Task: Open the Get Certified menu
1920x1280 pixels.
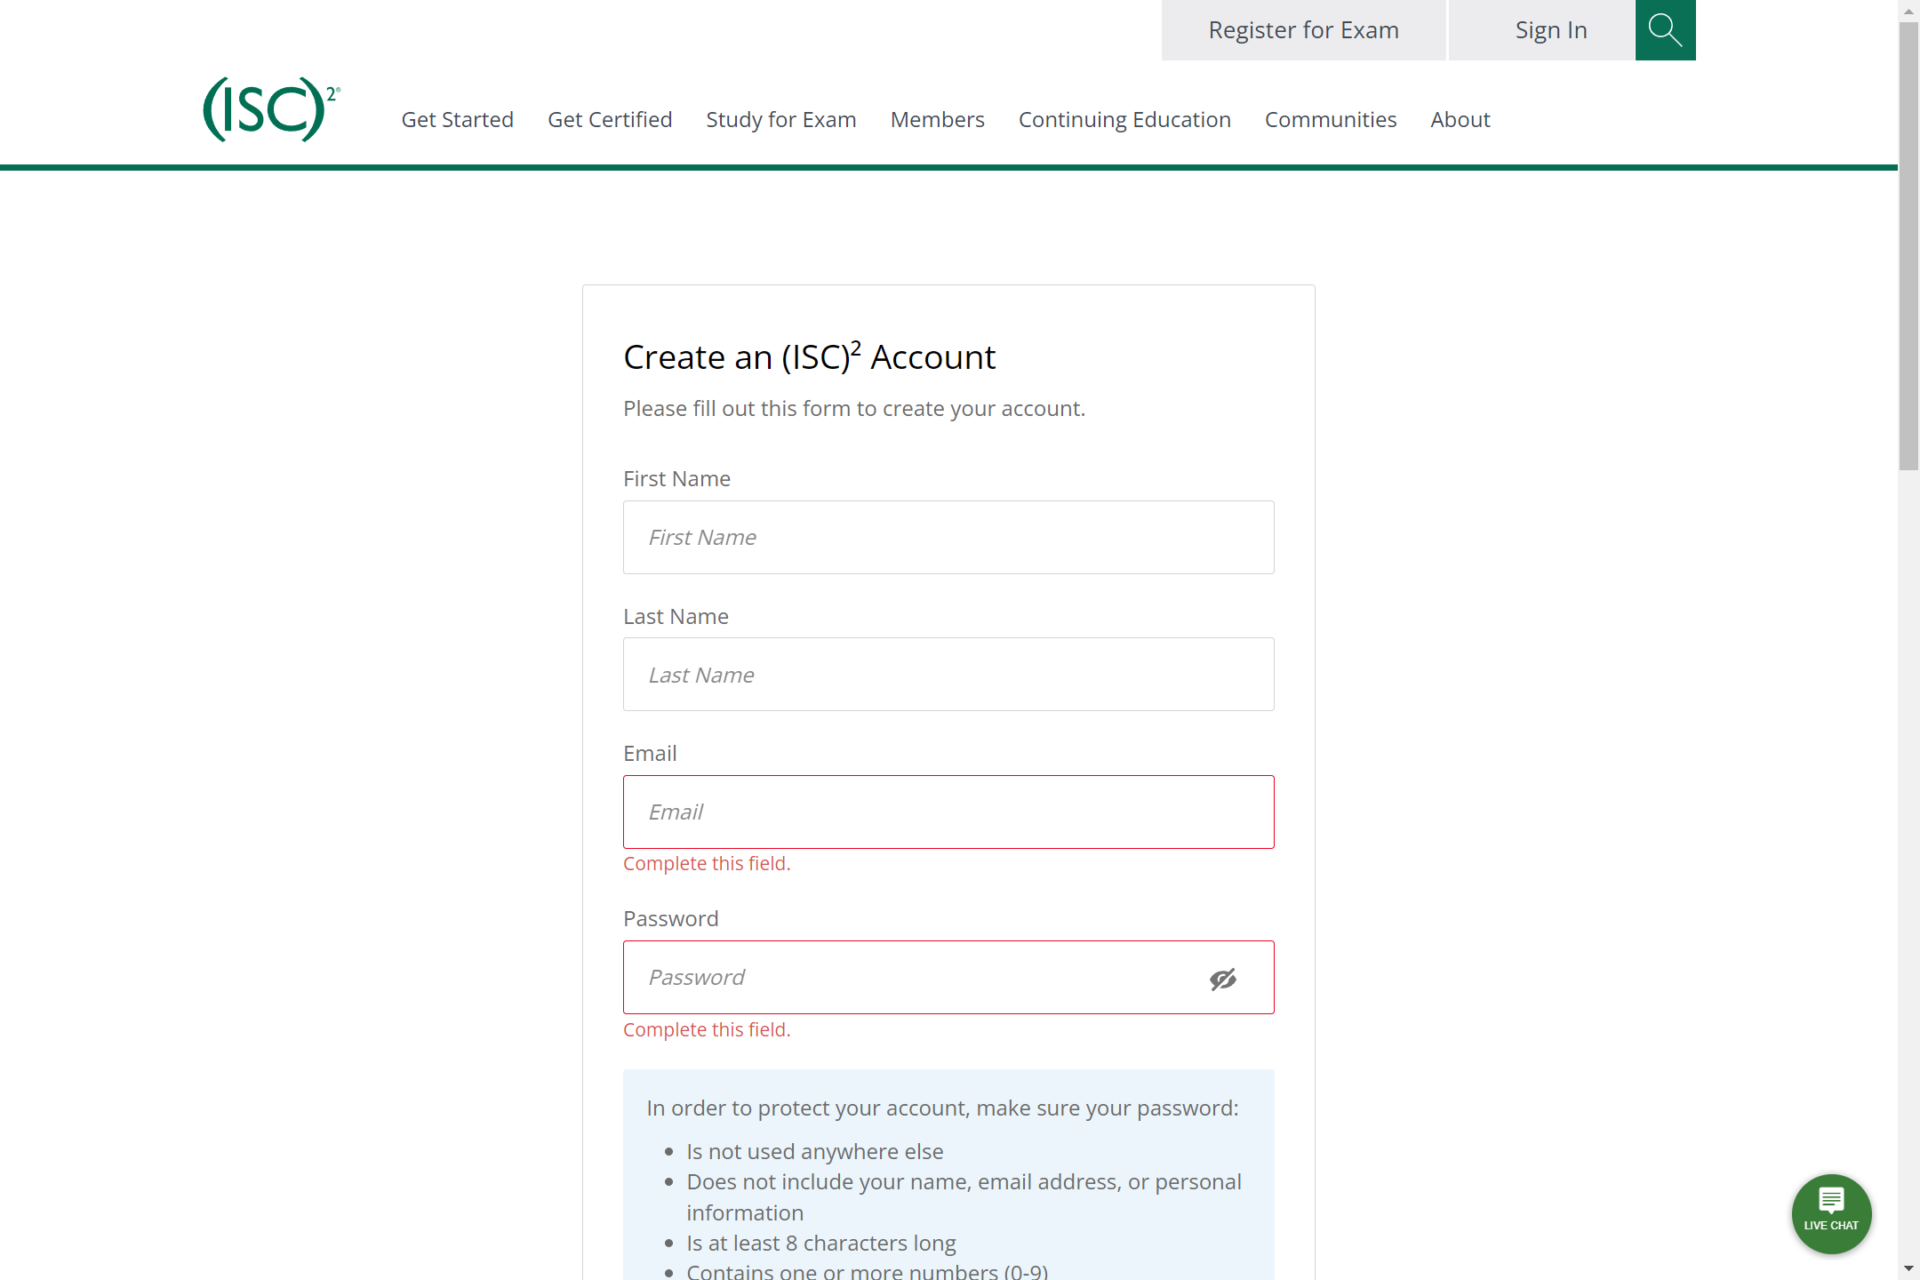Action: 609,119
